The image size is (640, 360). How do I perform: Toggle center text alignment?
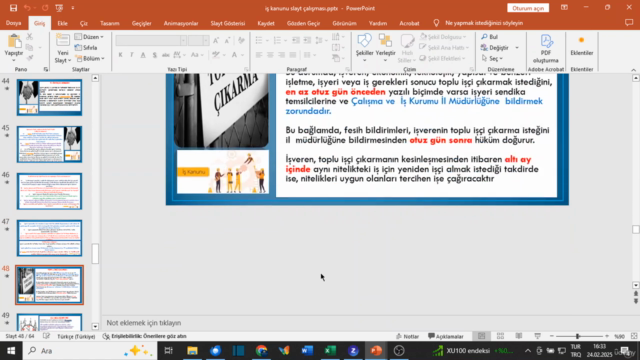tap(270, 55)
